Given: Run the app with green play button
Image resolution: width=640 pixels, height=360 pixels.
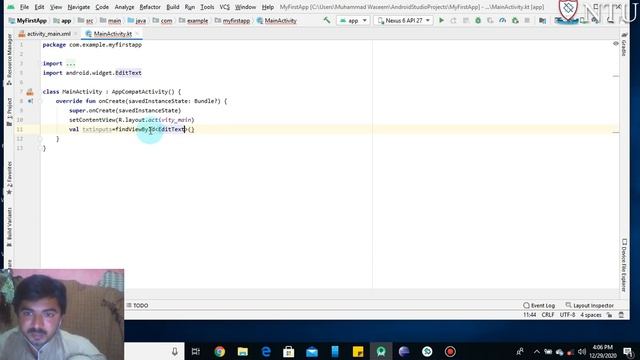Looking at the screenshot, I should (x=441, y=20).
